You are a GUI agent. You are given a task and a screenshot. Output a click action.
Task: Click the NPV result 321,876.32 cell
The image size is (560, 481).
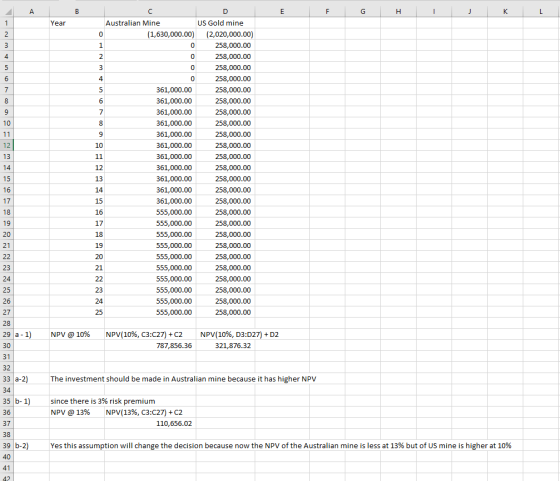[225, 346]
